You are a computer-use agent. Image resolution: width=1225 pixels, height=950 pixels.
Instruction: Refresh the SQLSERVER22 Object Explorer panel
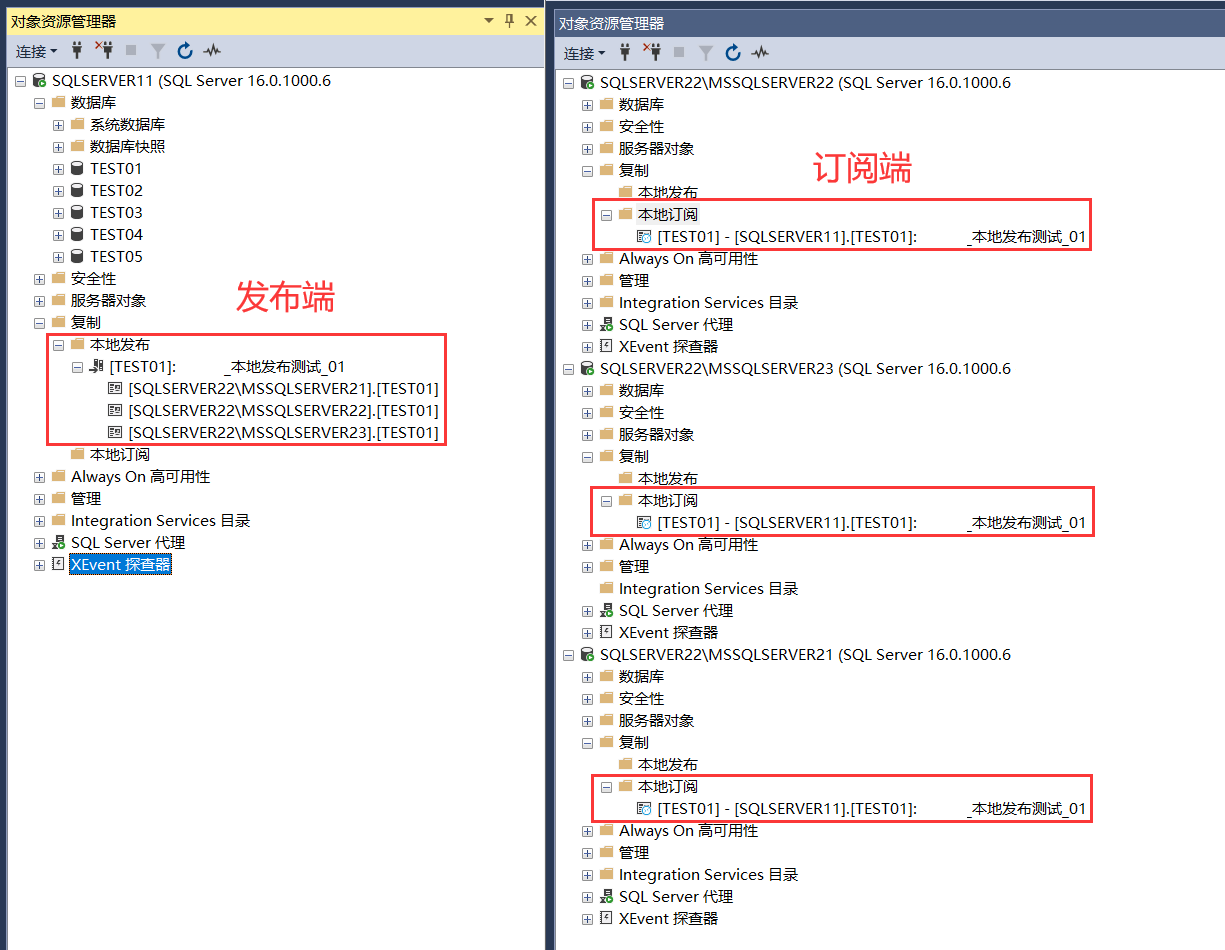pyautogui.click(x=733, y=52)
